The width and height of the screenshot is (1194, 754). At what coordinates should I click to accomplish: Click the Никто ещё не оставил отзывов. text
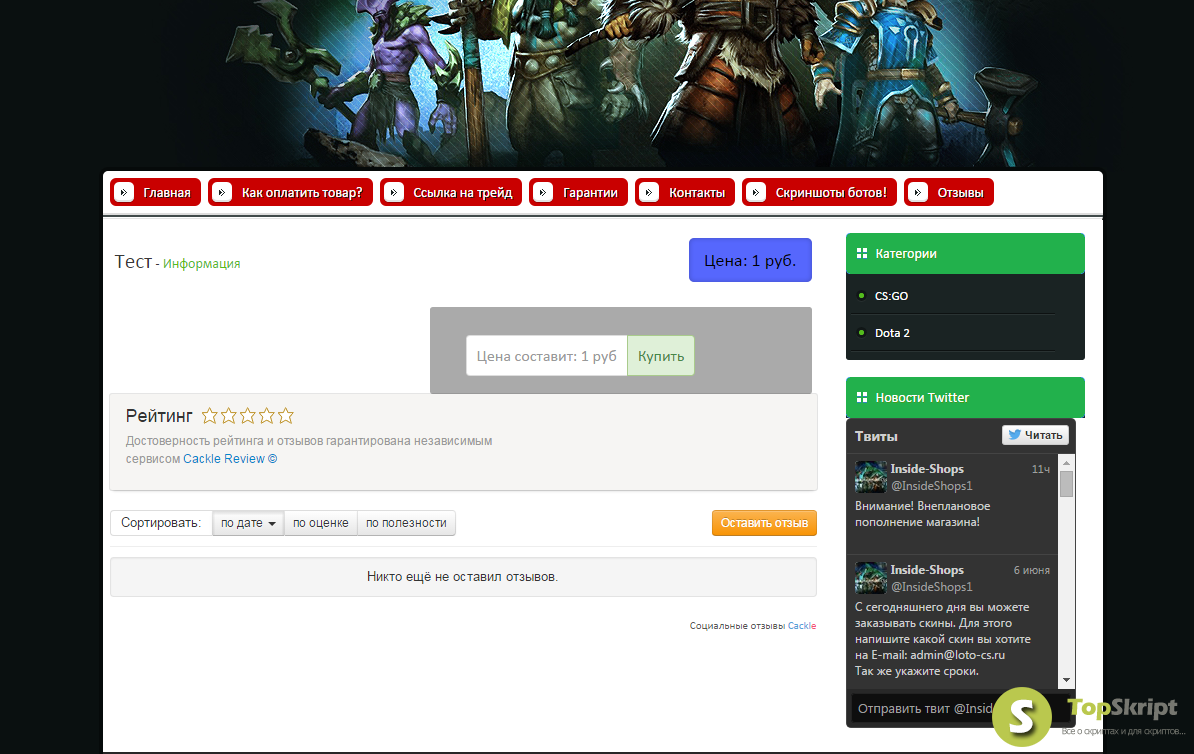pos(462,577)
